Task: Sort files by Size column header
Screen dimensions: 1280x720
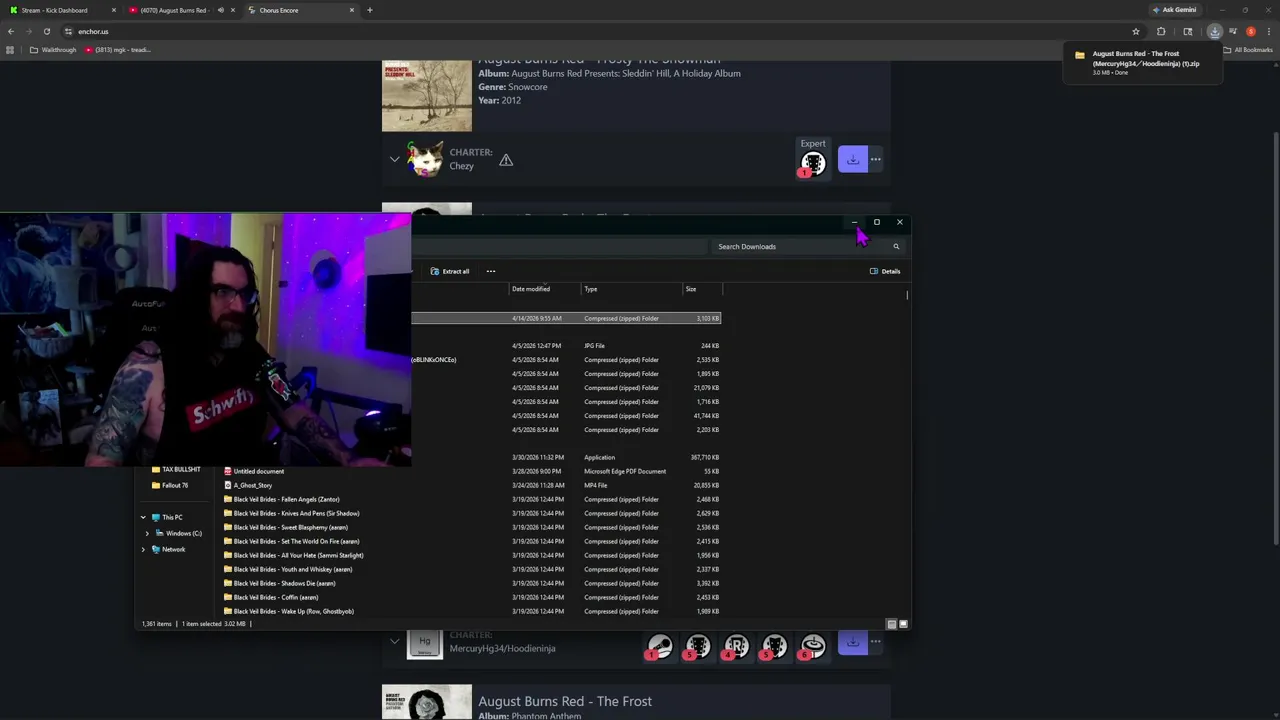Action: tap(702, 289)
